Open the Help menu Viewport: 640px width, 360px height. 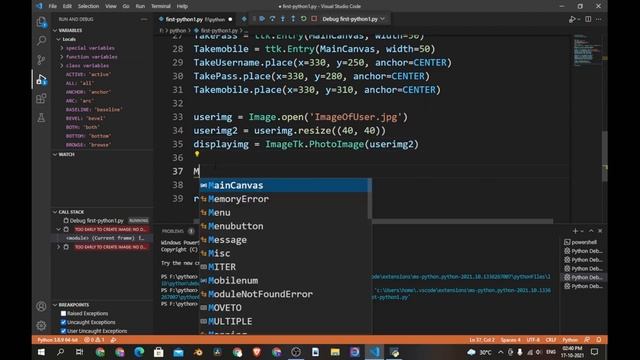(x=182, y=6)
